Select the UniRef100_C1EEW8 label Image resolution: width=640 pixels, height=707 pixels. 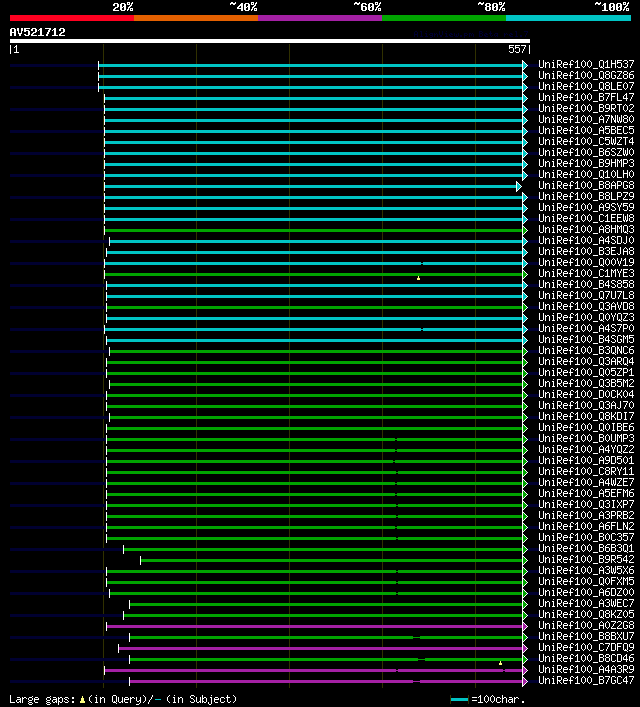[x=586, y=219]
